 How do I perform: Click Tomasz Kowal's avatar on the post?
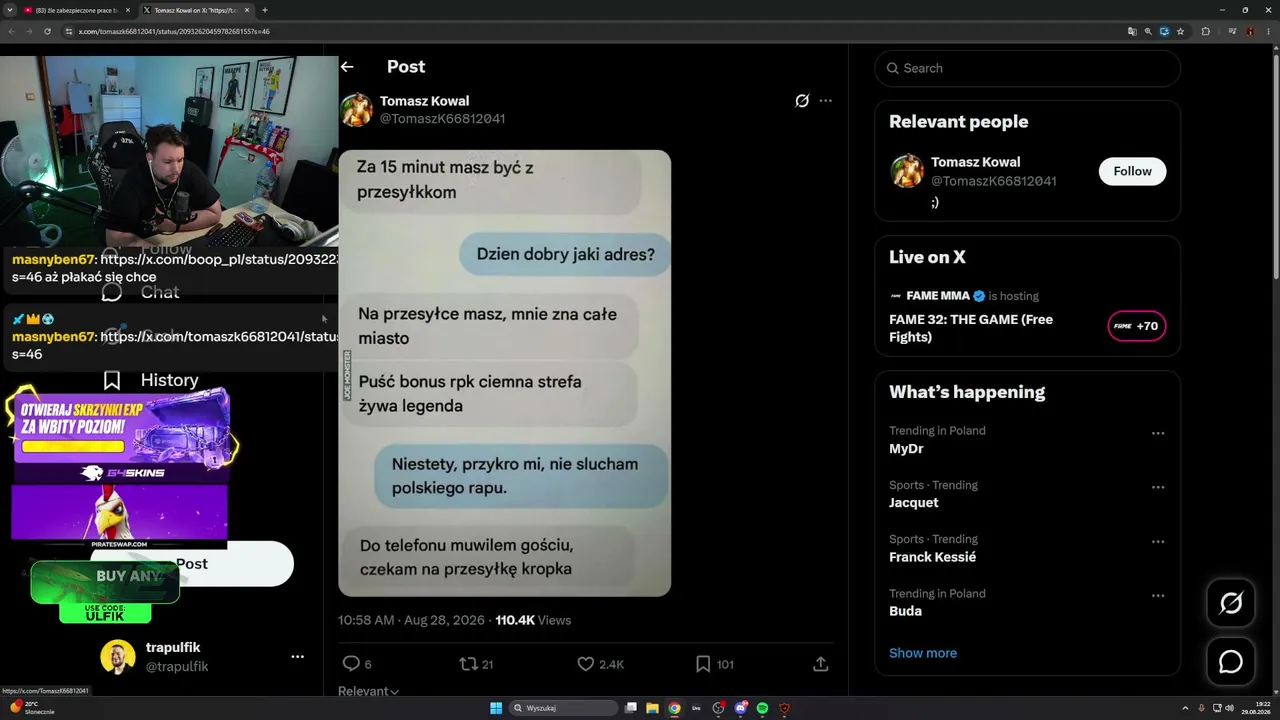coord(357,110)
